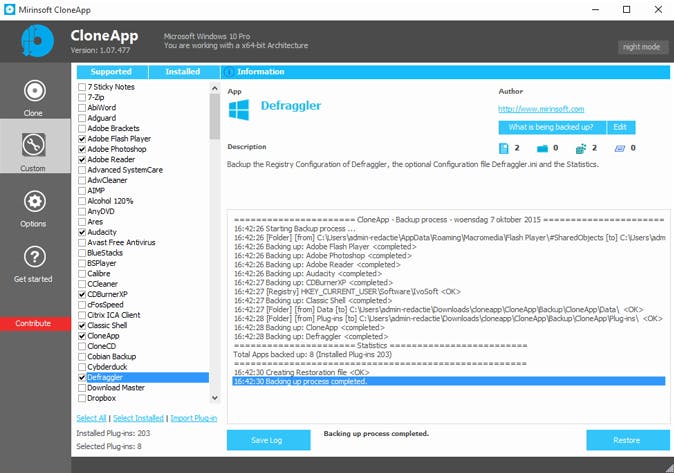
Task: Check the 7 Sticky Notes checkbox
Action: click(x=82, y=87)
